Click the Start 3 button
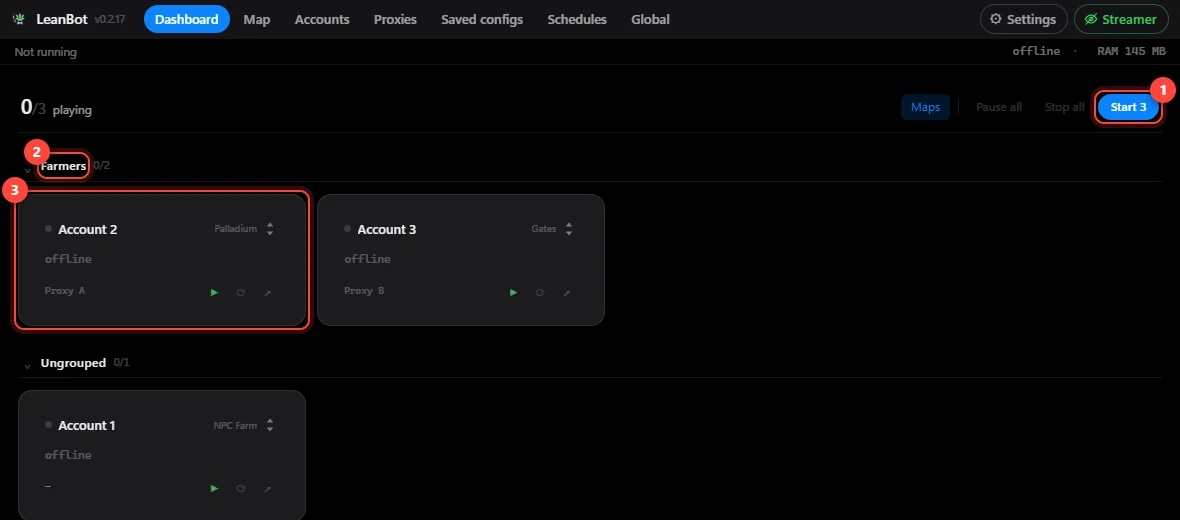 coord(1128,107)
